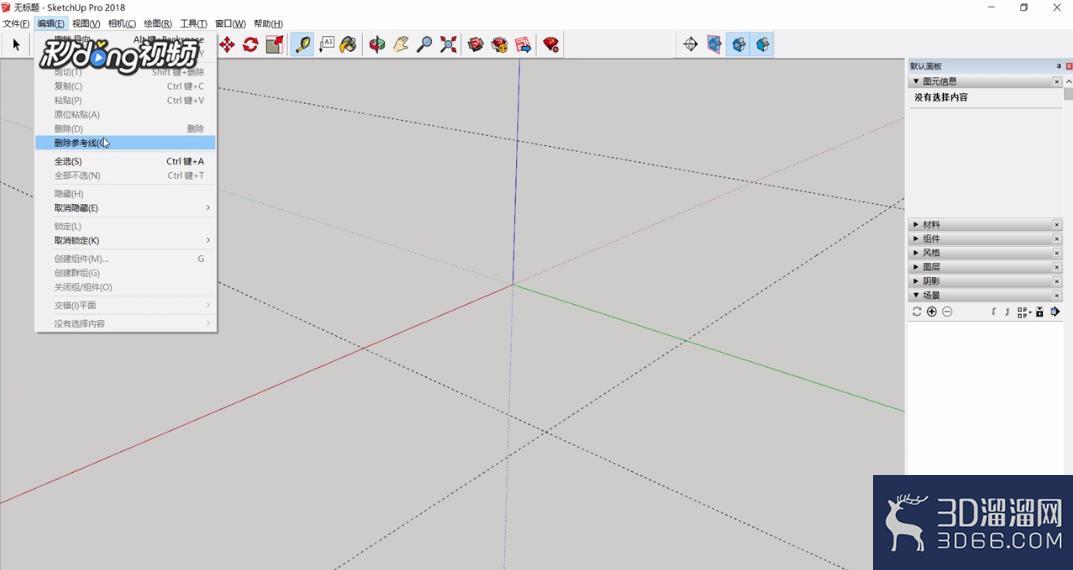Open the 绘图(R) menu
This screenshot has height=570, width=1073.
(x=157, y=23)
